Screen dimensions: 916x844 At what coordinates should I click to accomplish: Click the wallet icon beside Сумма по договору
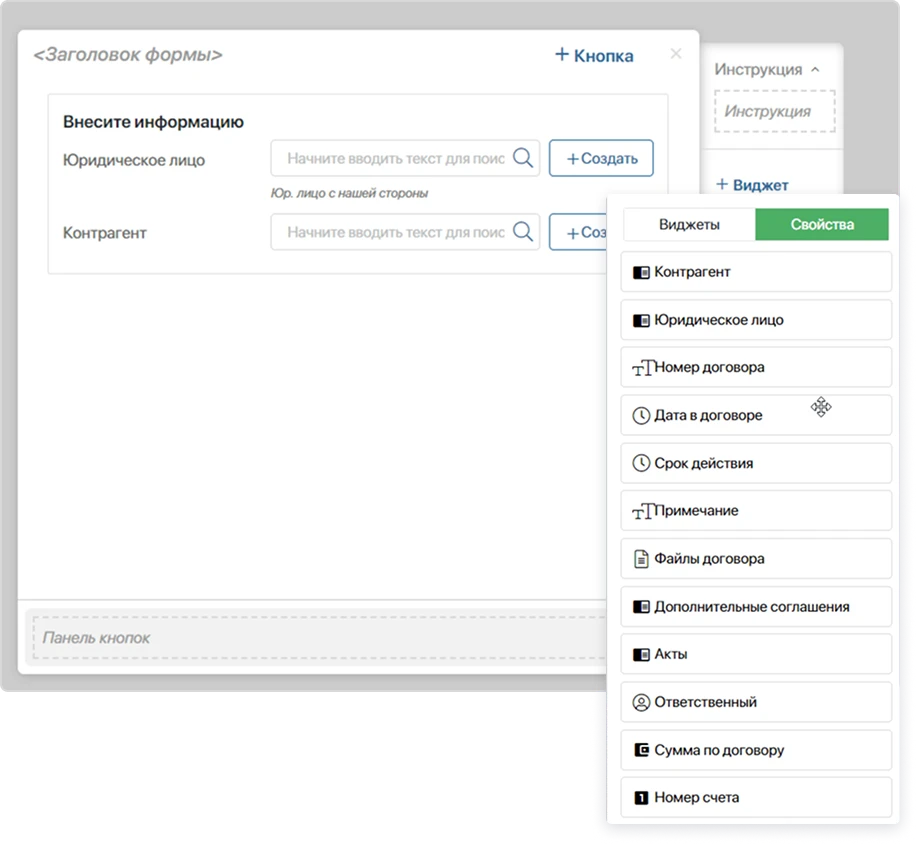click(x=641, y=750)
